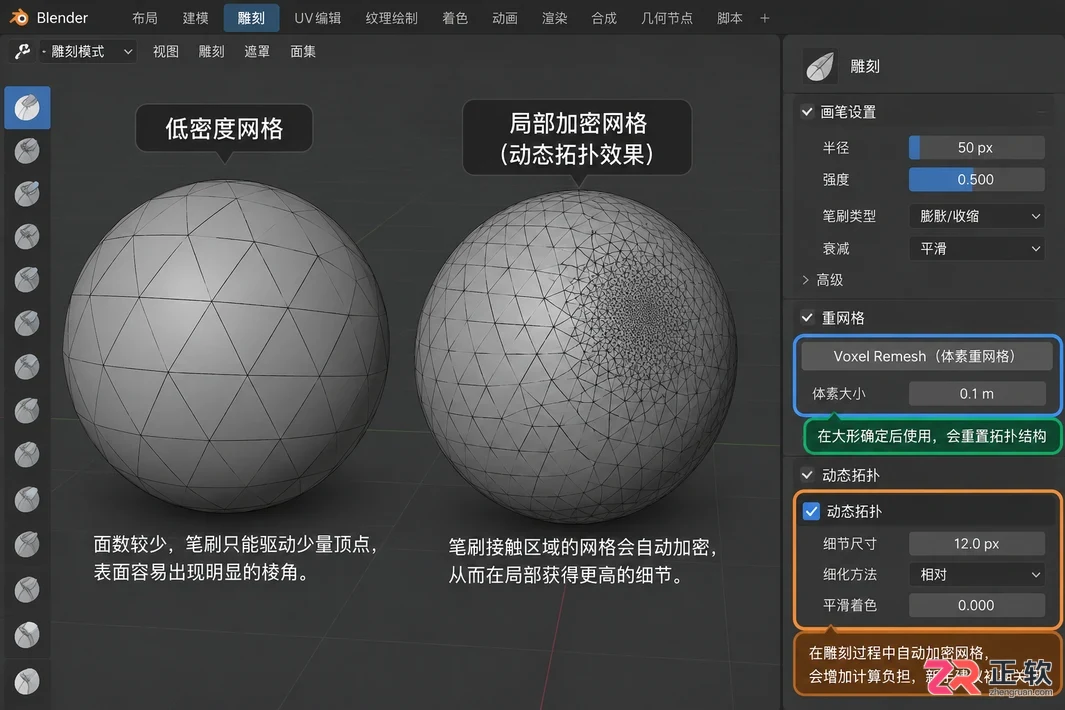Viewport: 1065px width, 710px height.
Task: Click the 平滑着色 field showing 0.000
Action: tap(977, 605)
